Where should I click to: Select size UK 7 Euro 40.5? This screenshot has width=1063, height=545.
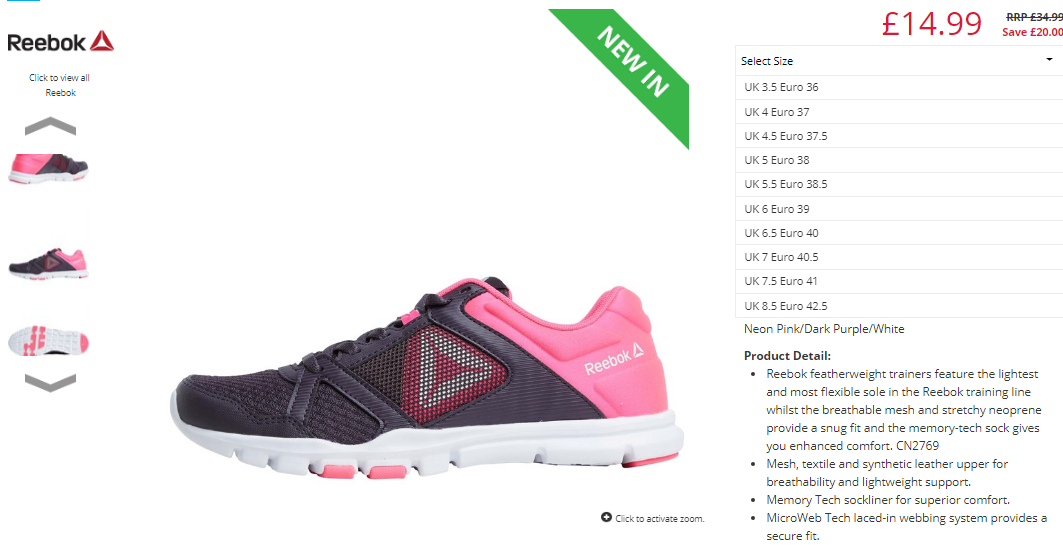(899, 257)
